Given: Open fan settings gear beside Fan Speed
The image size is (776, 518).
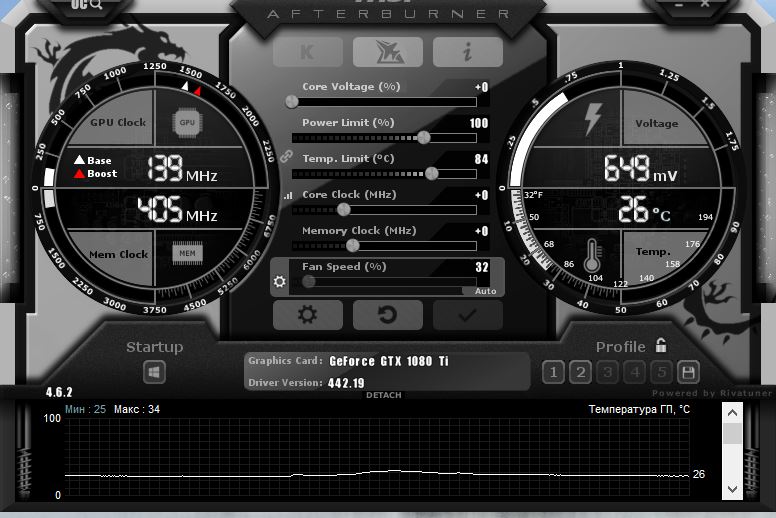Looking at the screenshot, I should point(280,282).
